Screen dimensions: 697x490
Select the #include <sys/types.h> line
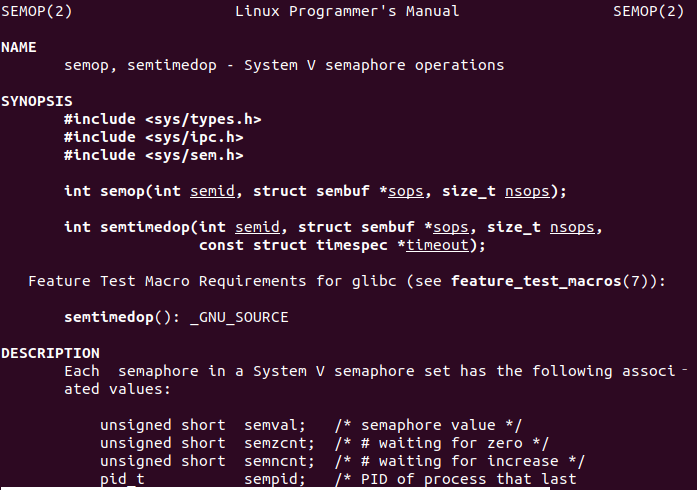tap(162, 120)
